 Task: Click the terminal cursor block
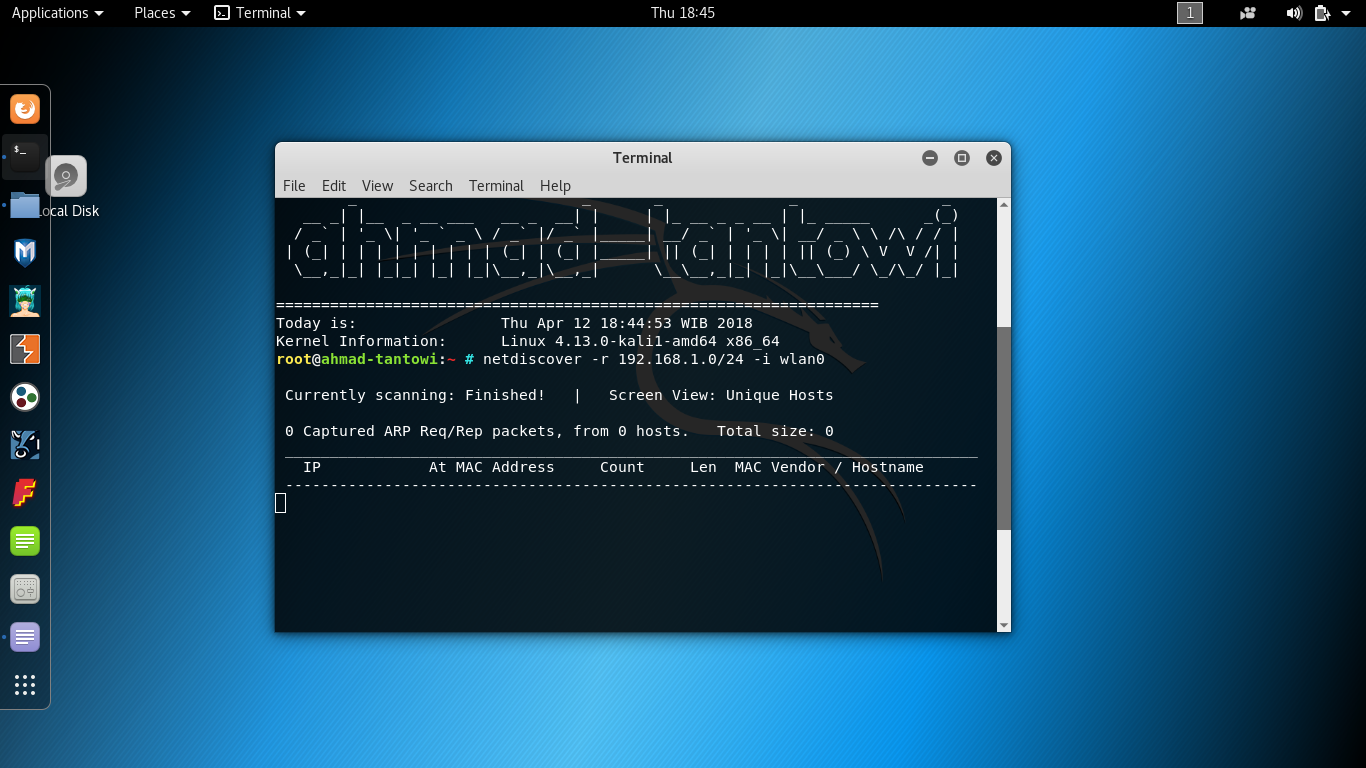coord(281,503)
